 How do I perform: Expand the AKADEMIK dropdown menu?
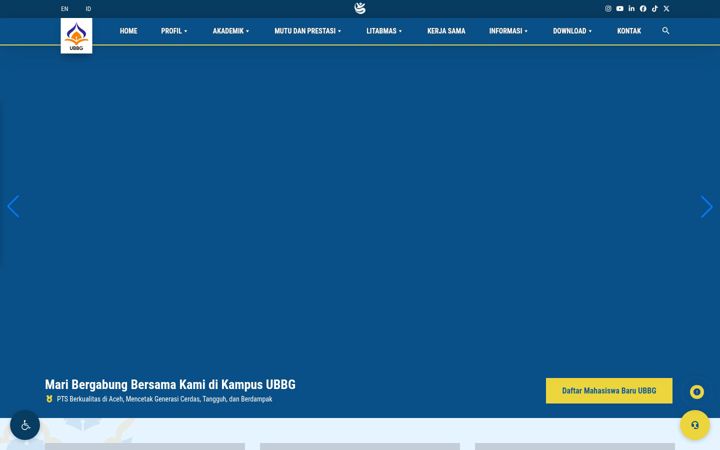tap(231, 31)
